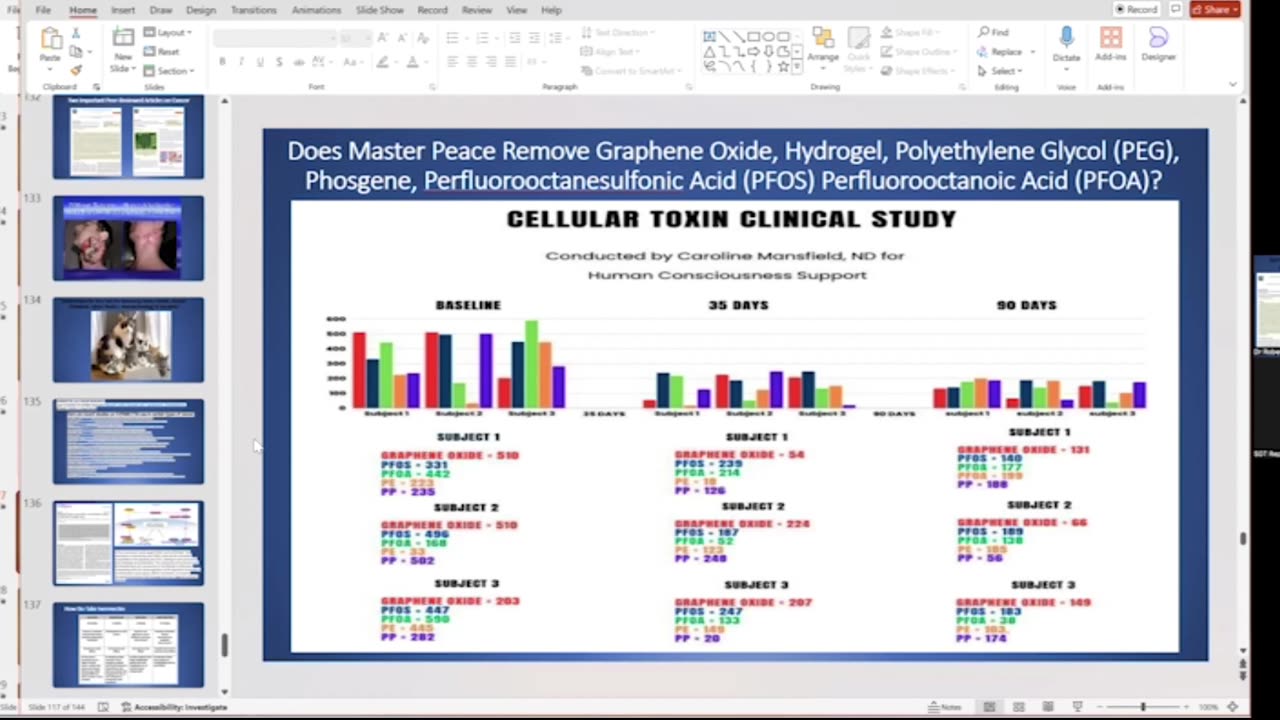Image resolution: width=1280 pixels, height=720 pixels.
Task: Clear all formatting icon
Action: 423,38
